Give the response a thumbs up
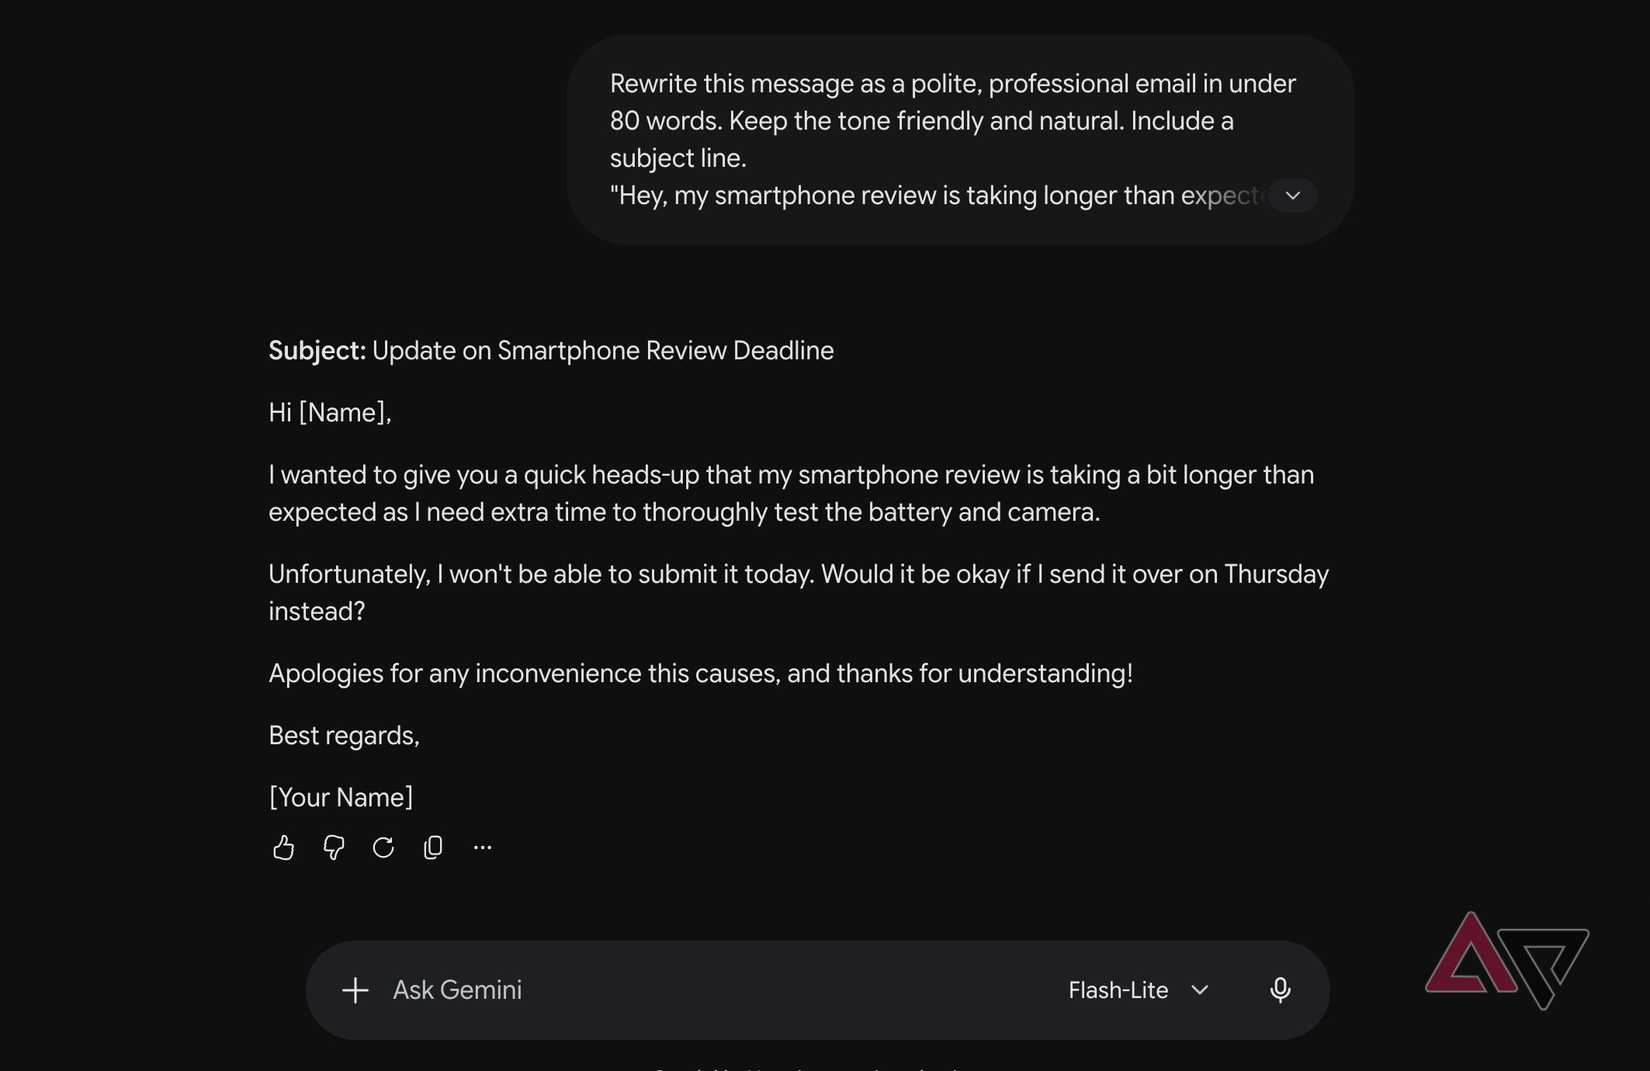The image size is (1650, 1071). pyautogui.click(x=283, y=848)
